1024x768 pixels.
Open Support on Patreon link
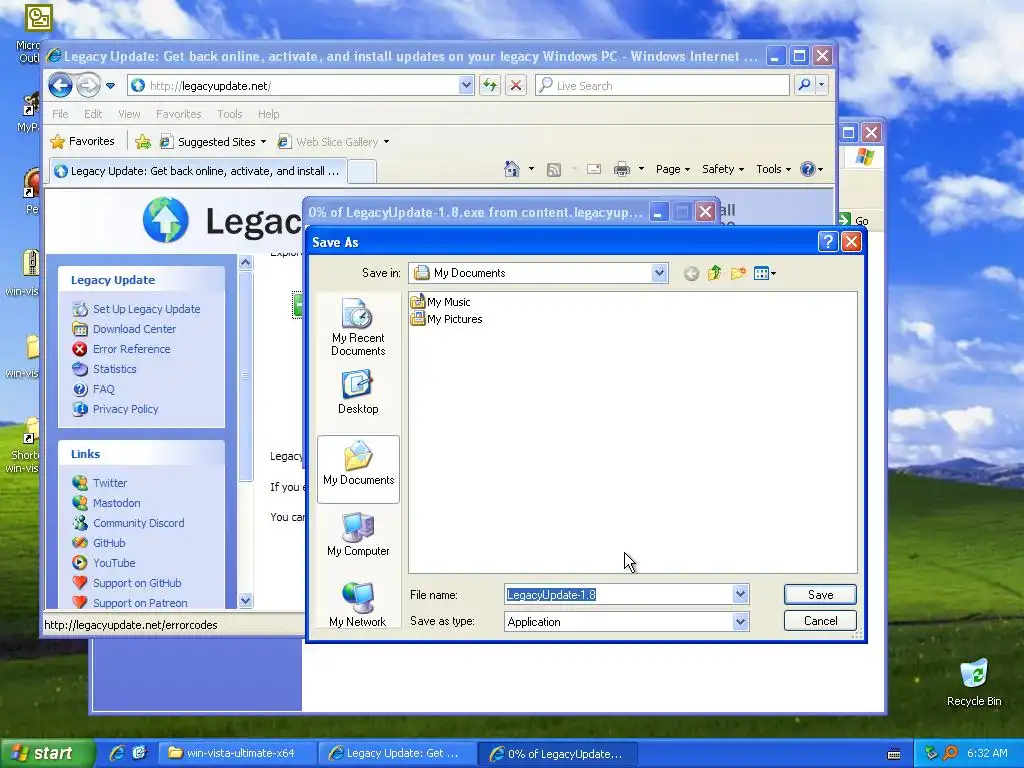coord(140,603)
